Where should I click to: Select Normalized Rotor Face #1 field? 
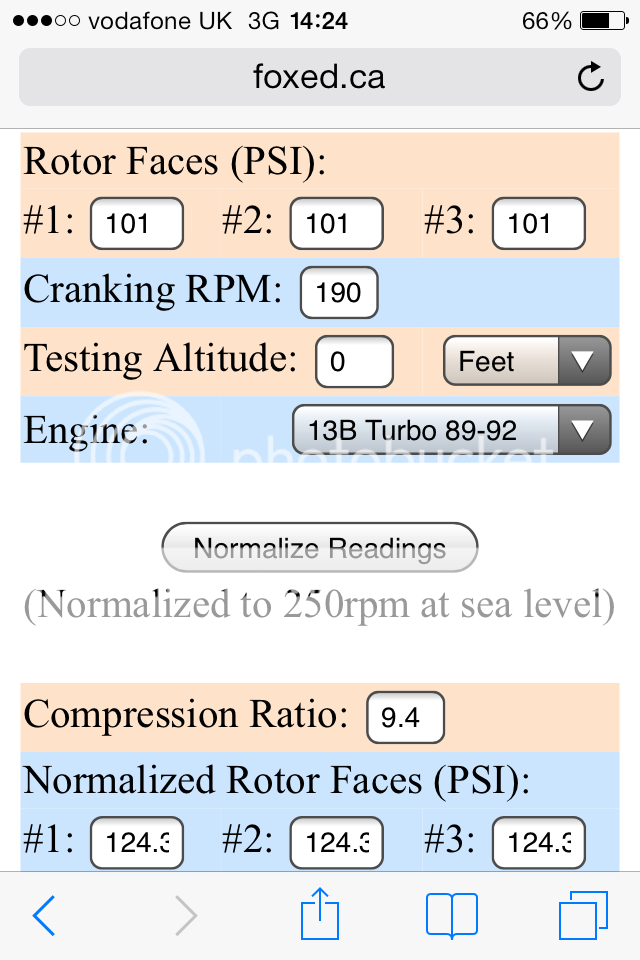(137, 843)
